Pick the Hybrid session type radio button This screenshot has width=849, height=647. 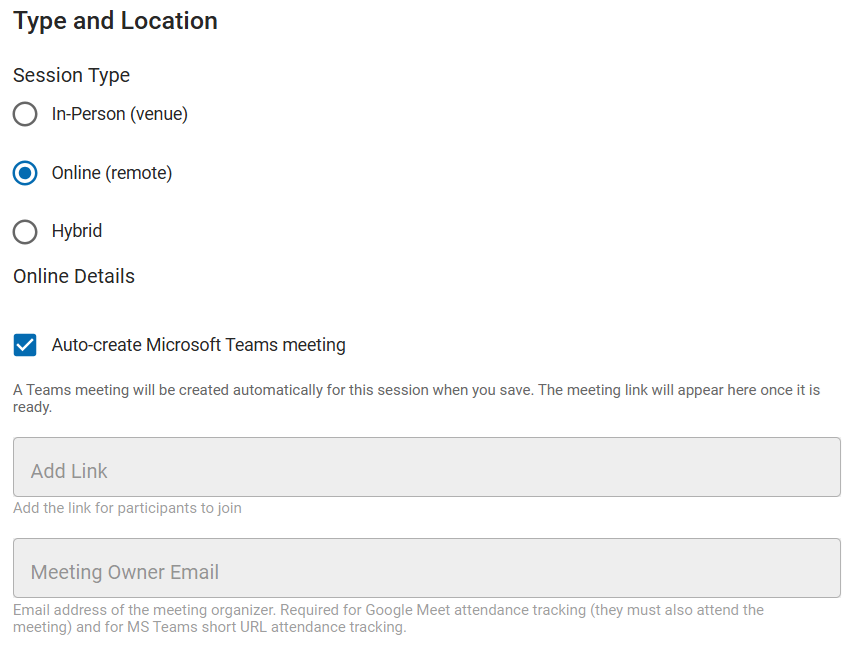pos(25,232)
